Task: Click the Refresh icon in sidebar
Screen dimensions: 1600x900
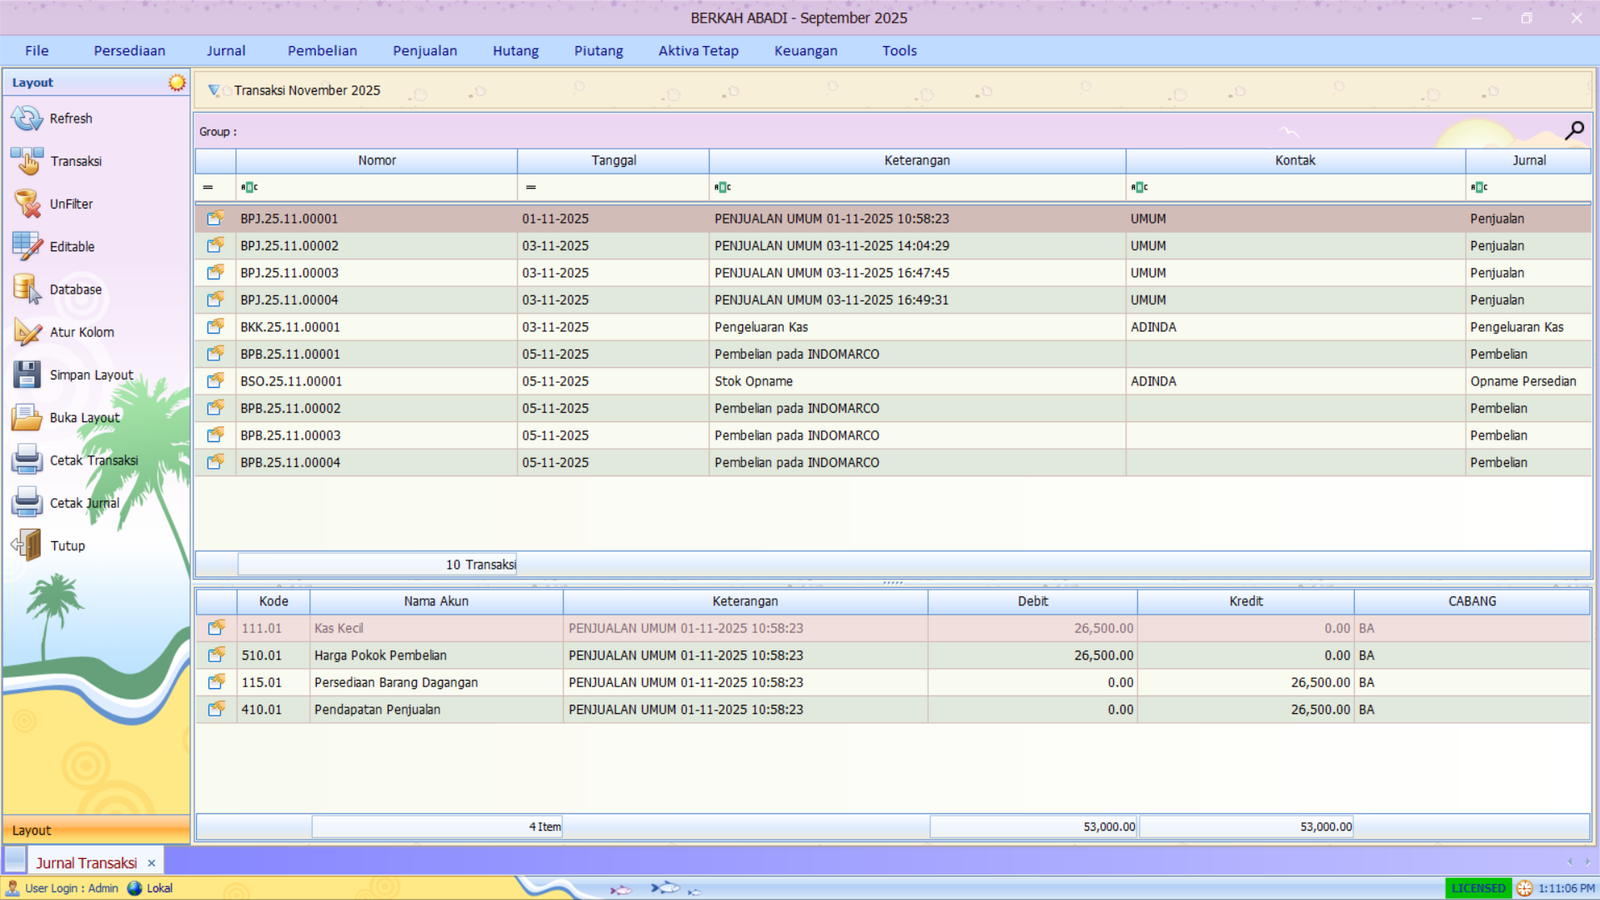Action: [x=27, y=118]
